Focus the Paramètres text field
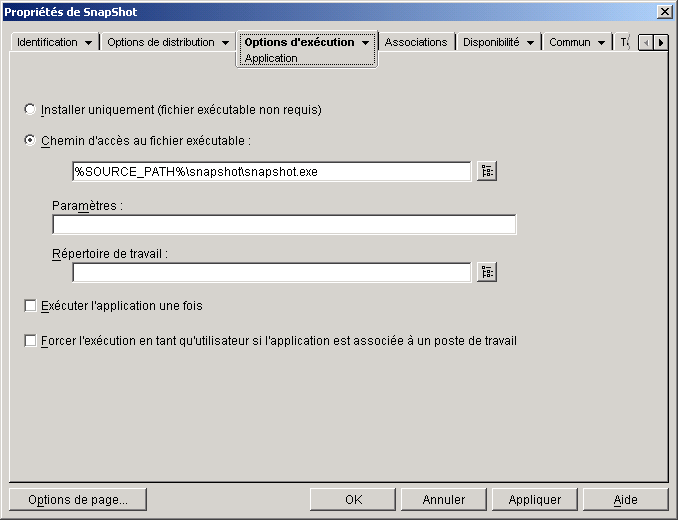Viewport: 678px width, 520px height. (284, 224)
